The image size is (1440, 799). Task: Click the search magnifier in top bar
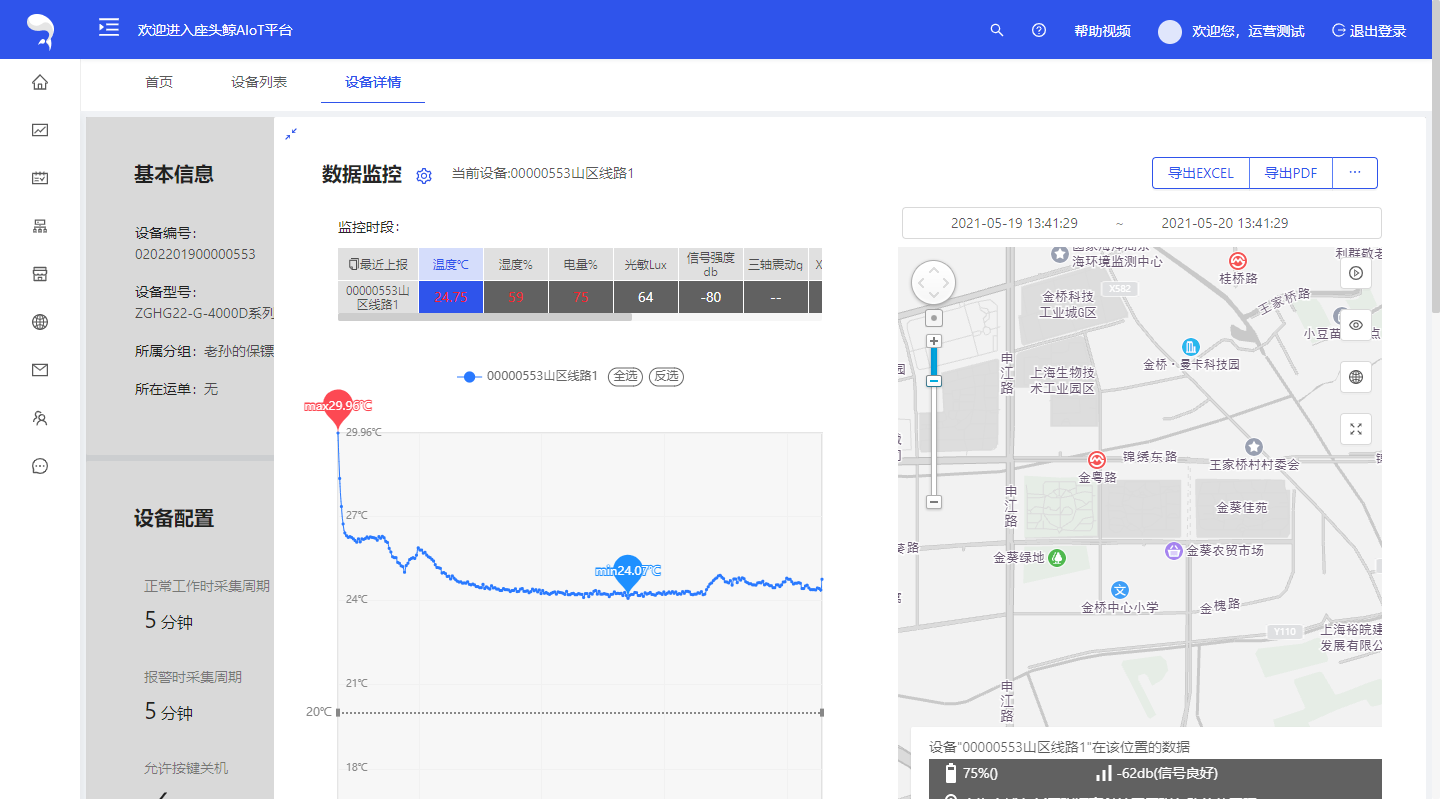996,30
